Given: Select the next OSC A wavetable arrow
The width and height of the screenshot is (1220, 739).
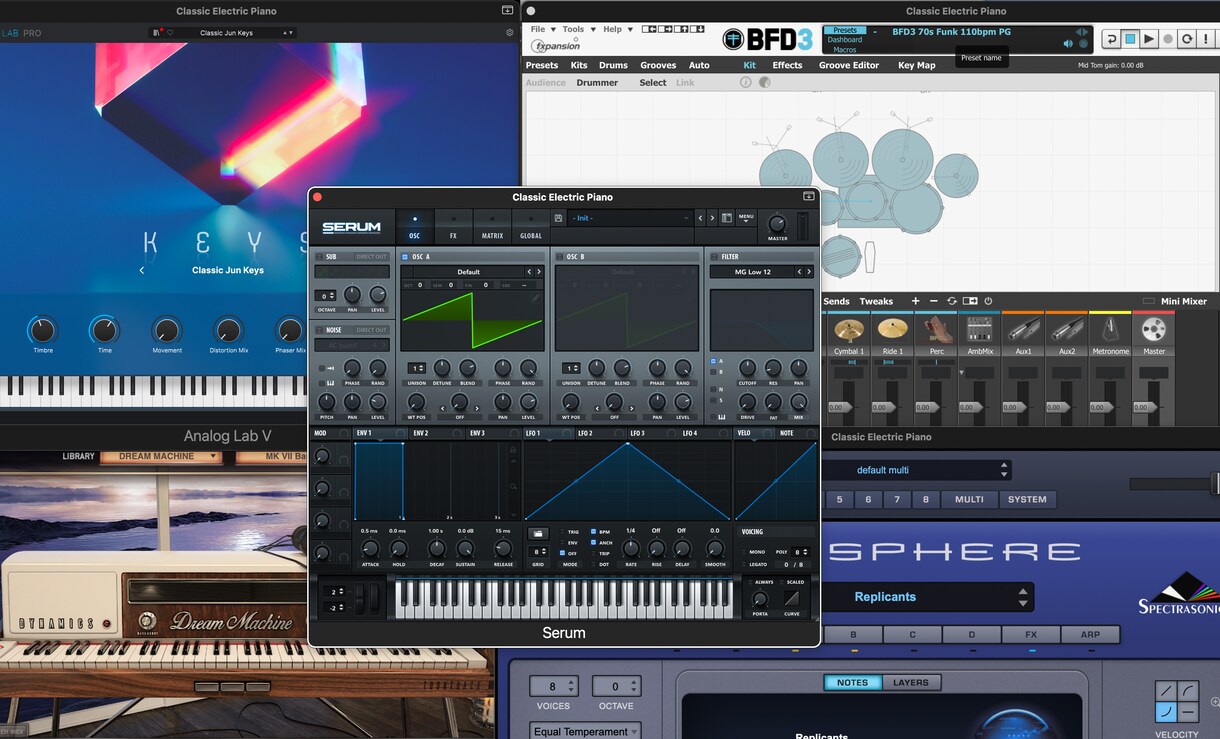Looking at the screenshot, I should pos(540,272).
